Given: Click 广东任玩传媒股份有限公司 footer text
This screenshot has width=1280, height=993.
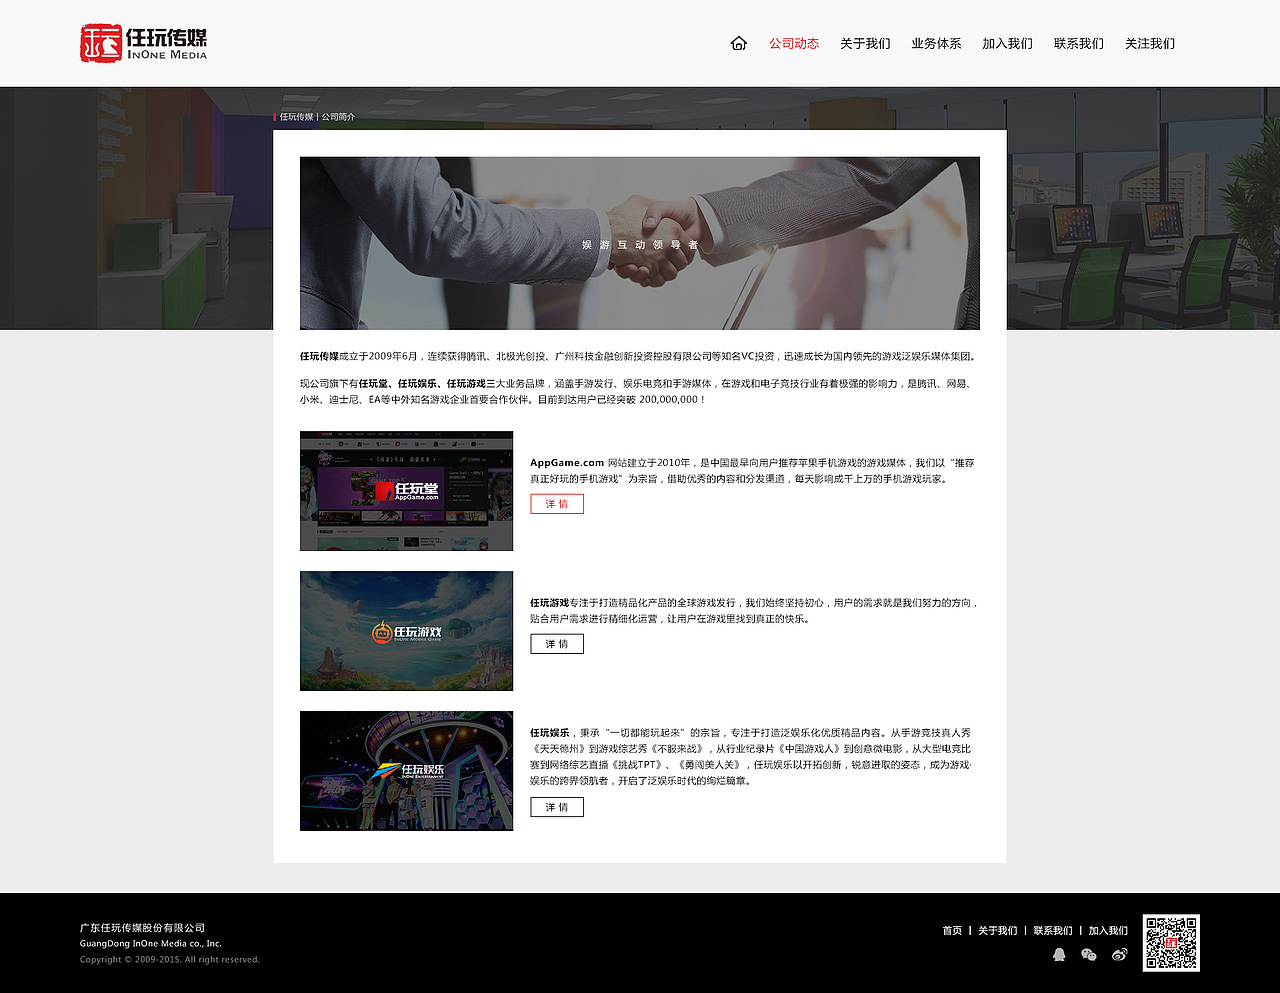Looking at the screenshot, I should (142, 928).
